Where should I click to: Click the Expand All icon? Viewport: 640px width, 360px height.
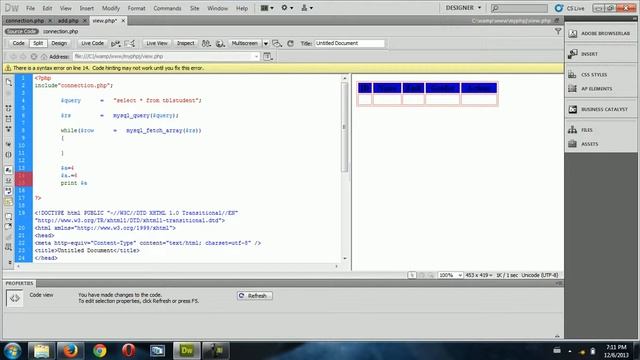9,129
